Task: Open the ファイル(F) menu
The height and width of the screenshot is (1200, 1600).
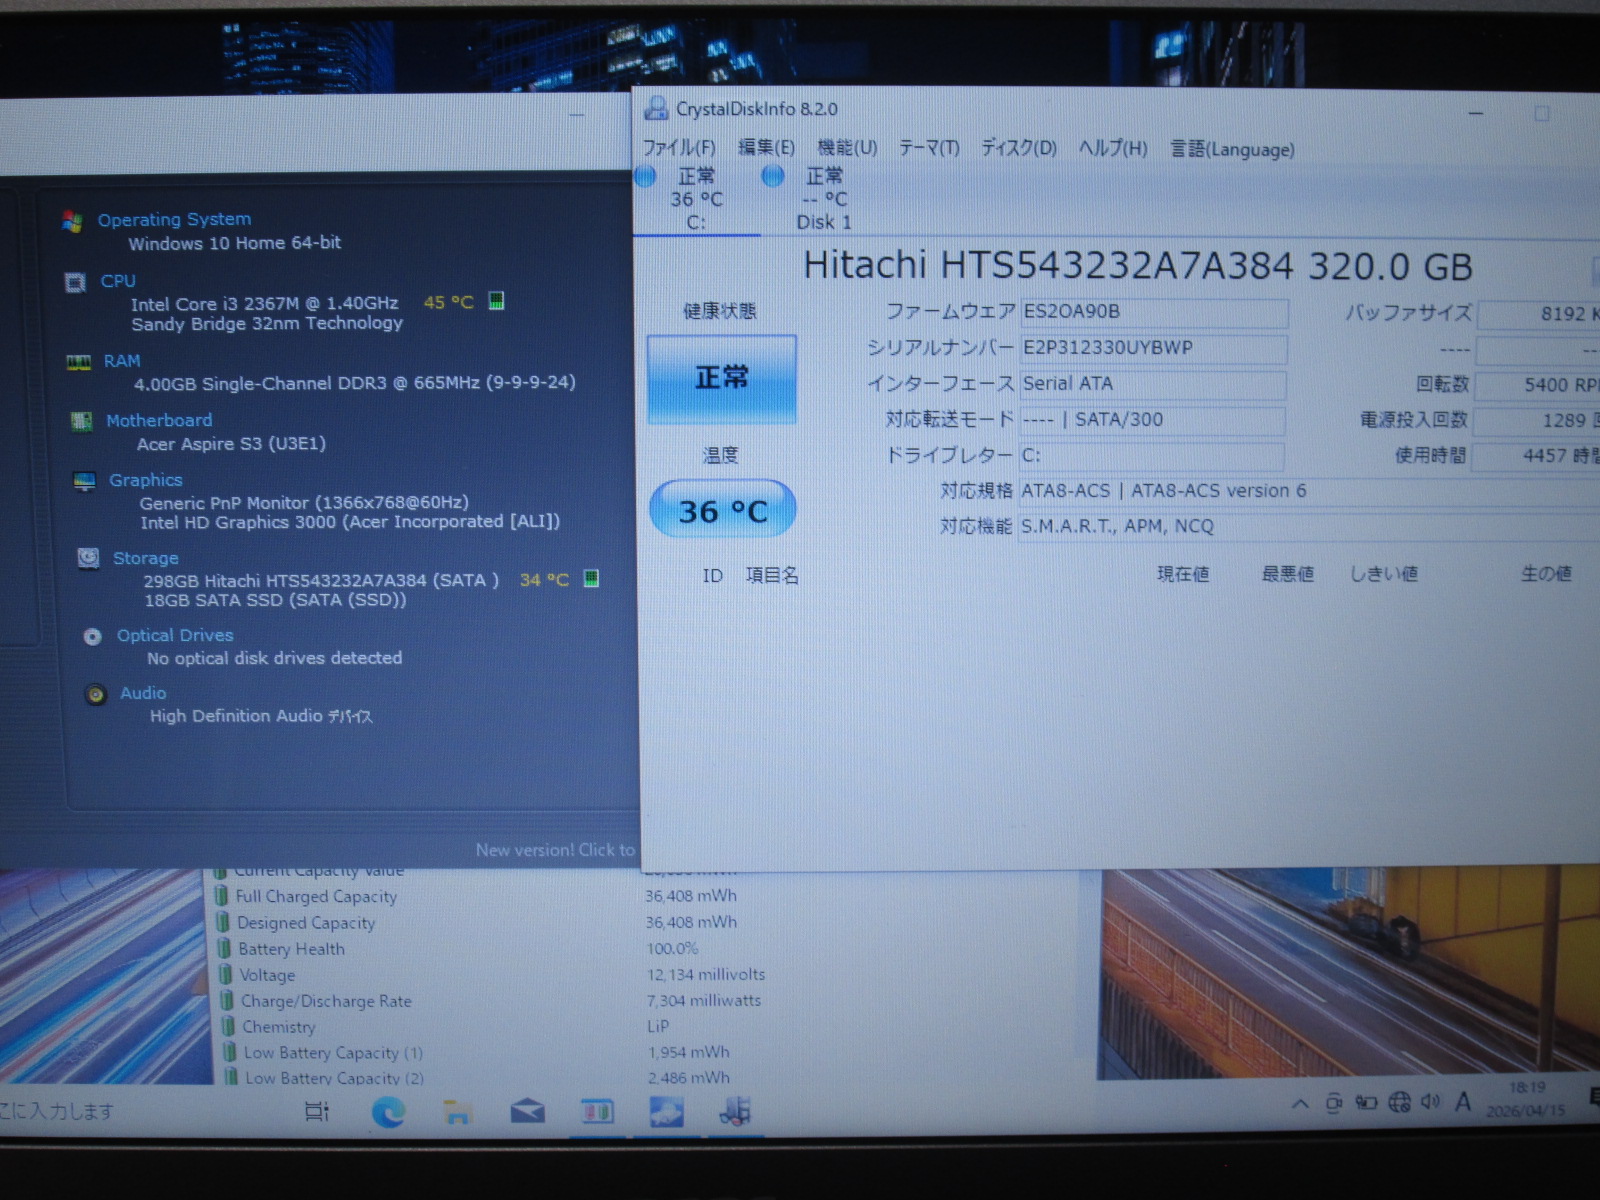Action: click(679, 148)
